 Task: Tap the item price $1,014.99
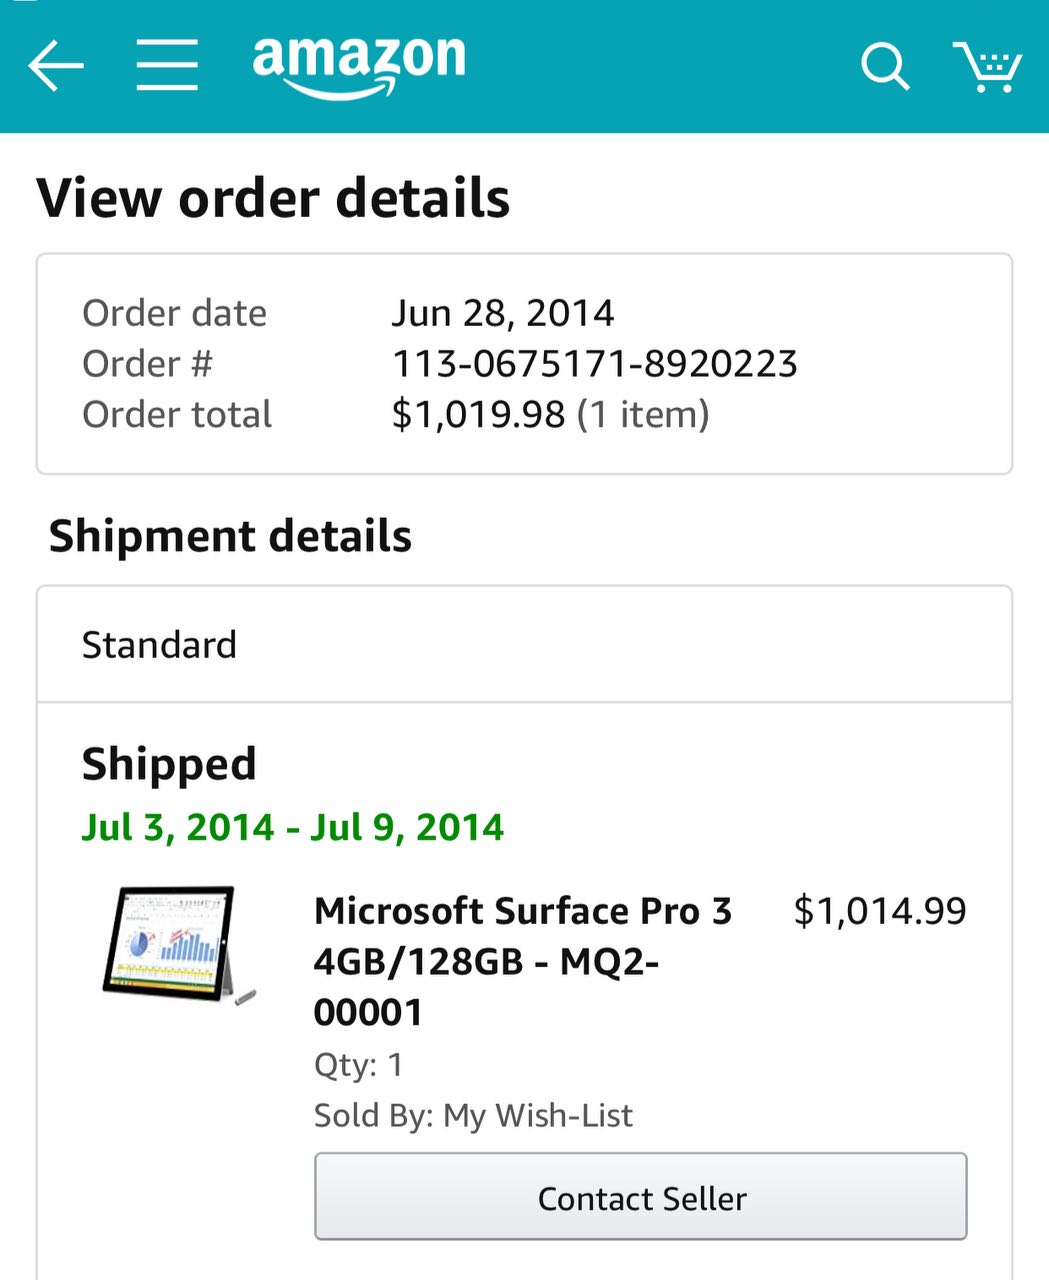tap(880, 911)
